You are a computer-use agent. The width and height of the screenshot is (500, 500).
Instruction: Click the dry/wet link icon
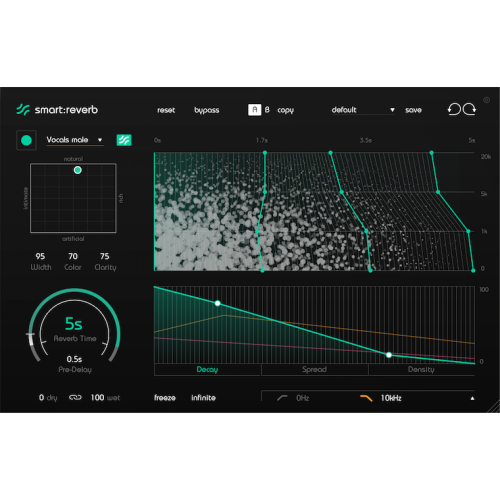click(75, 397)
